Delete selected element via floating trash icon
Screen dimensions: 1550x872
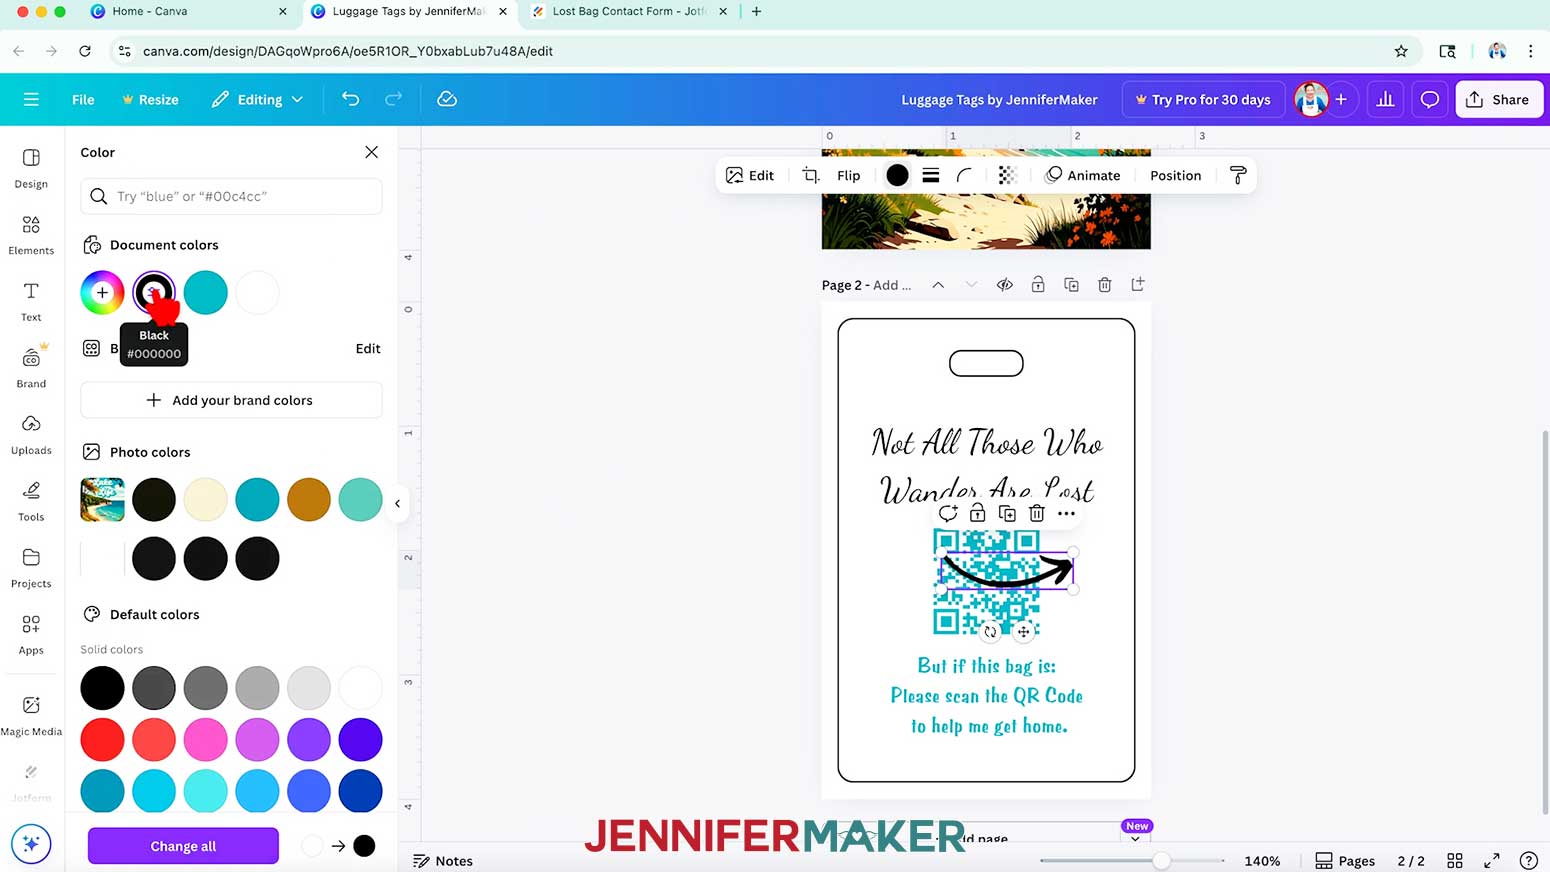[1037, 513]
